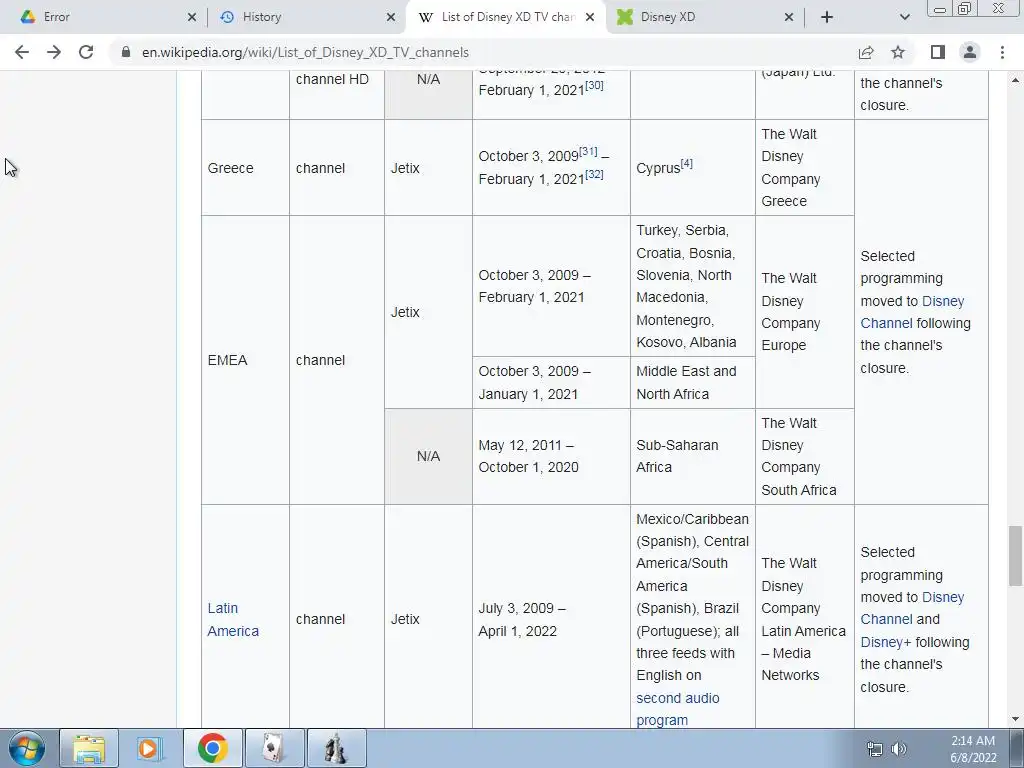Bookmark this page with the star icon
1024x768 pixels.
click(x=898, y=52)
